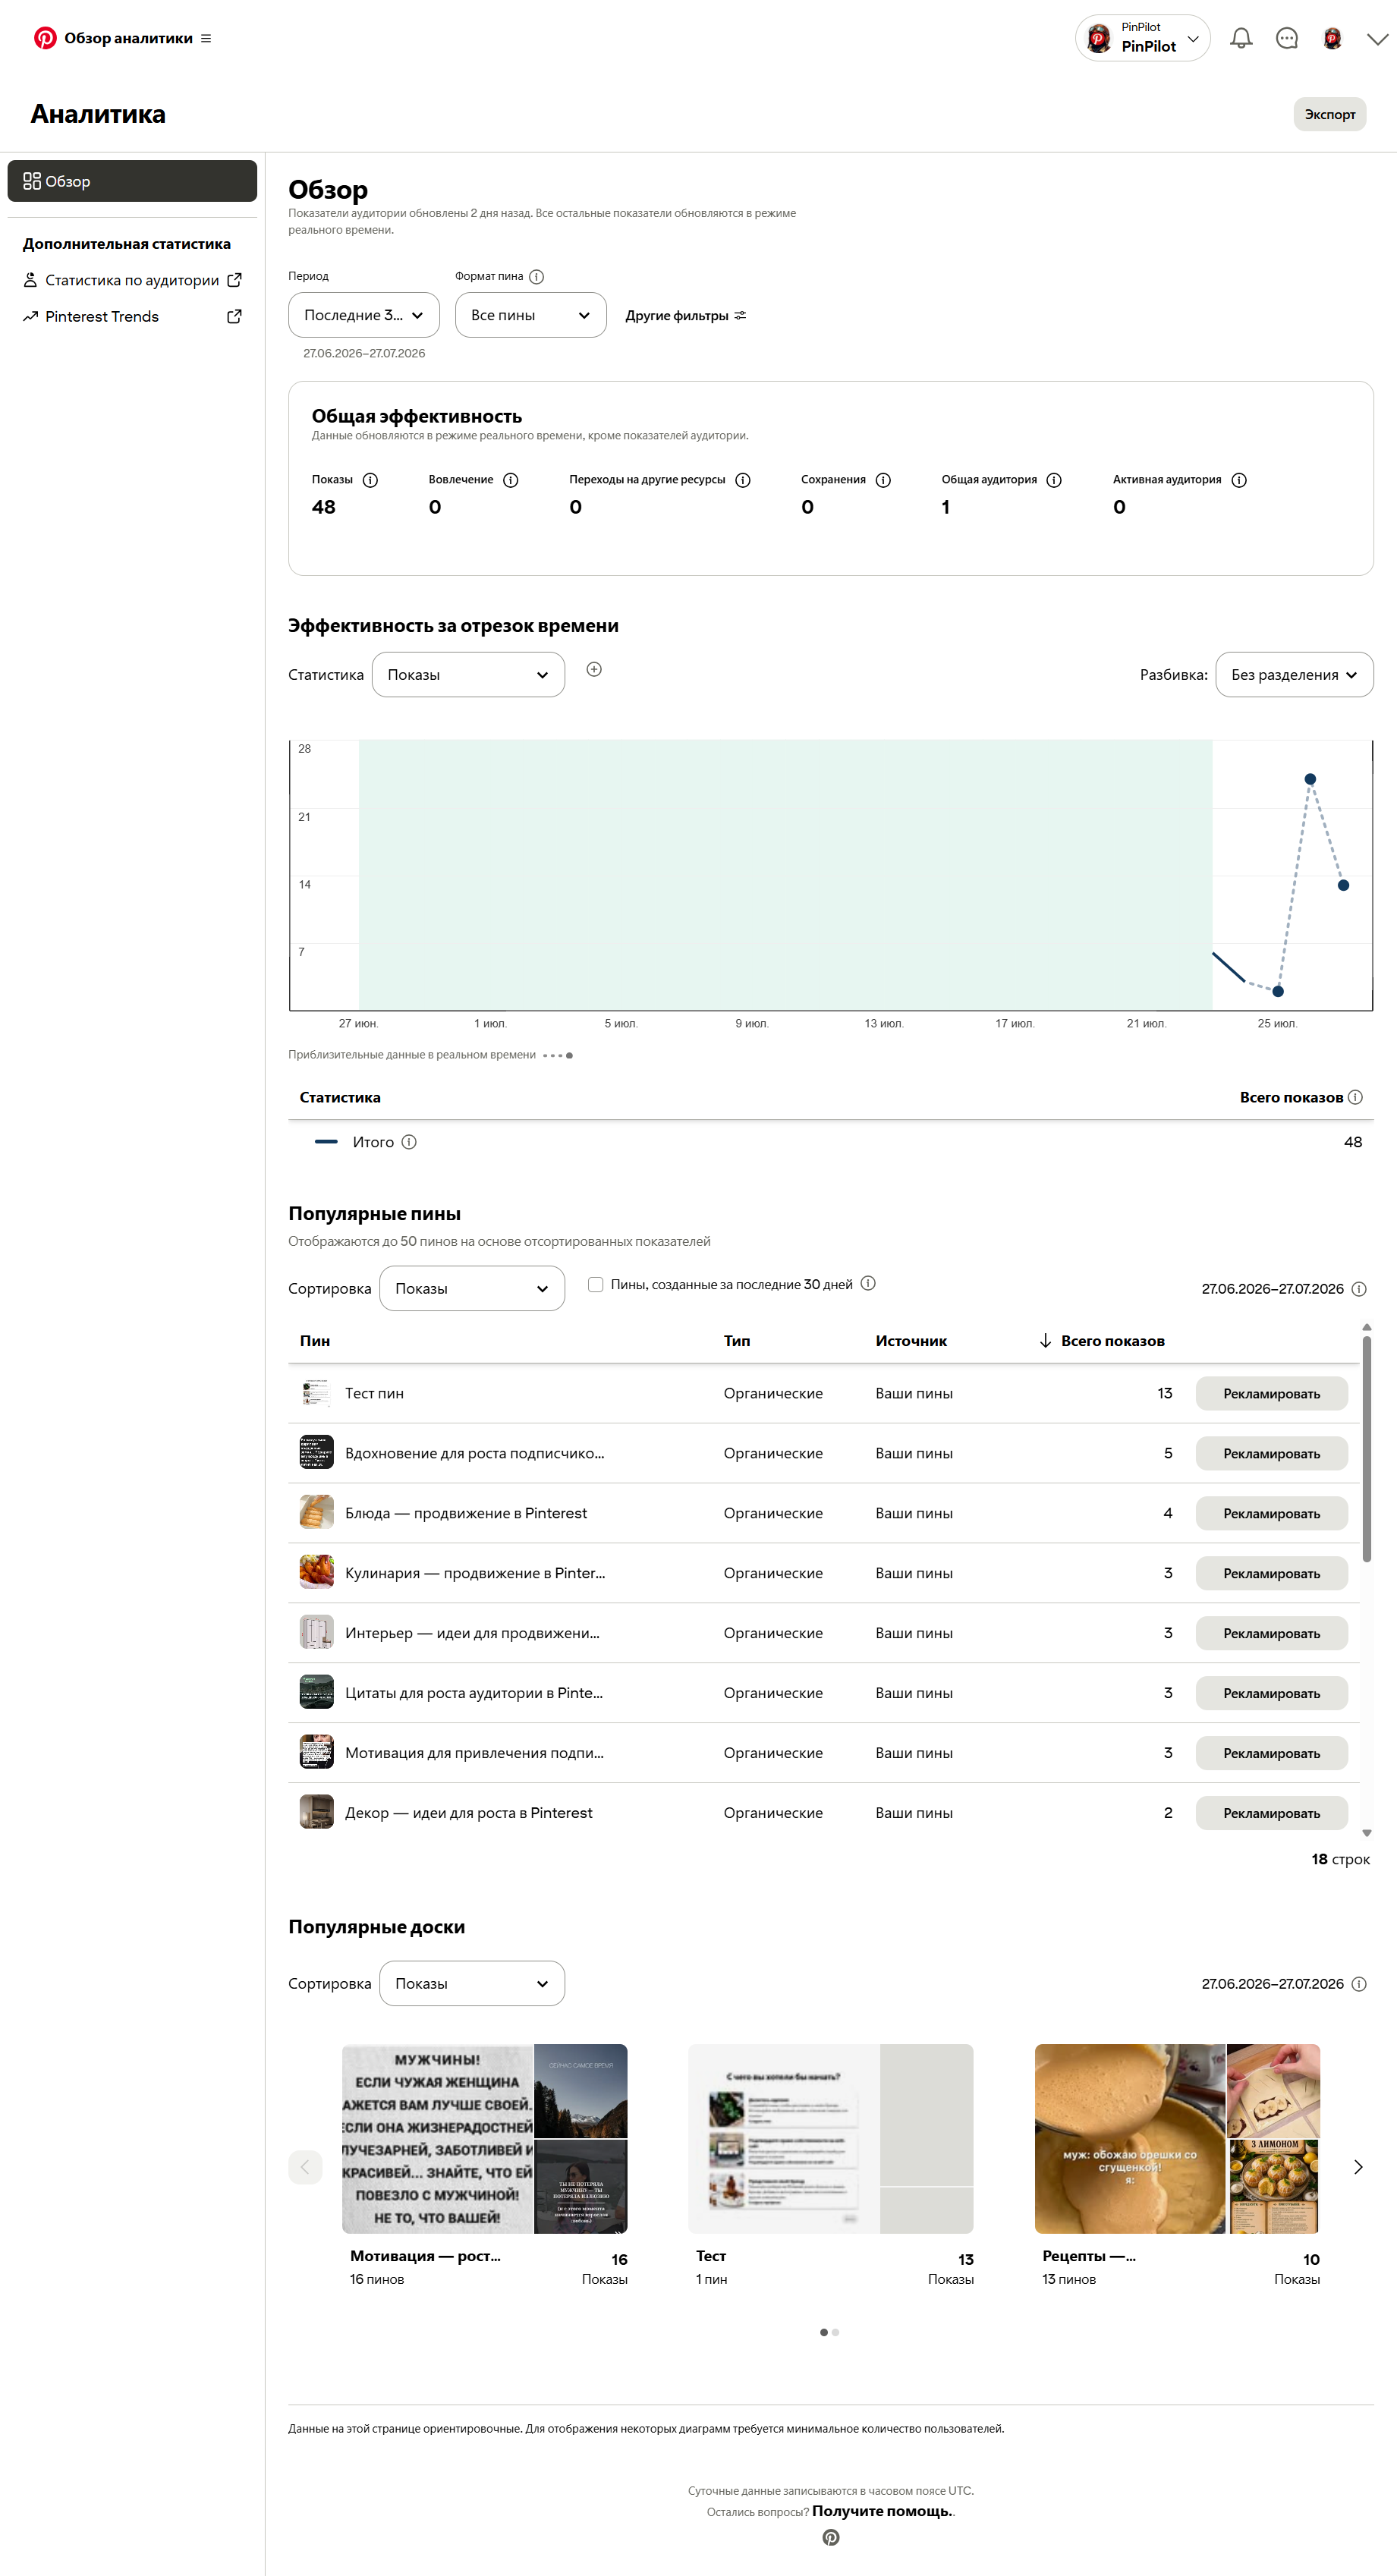Click info icon beside date range in Популярные доски

point(1359,1984)
